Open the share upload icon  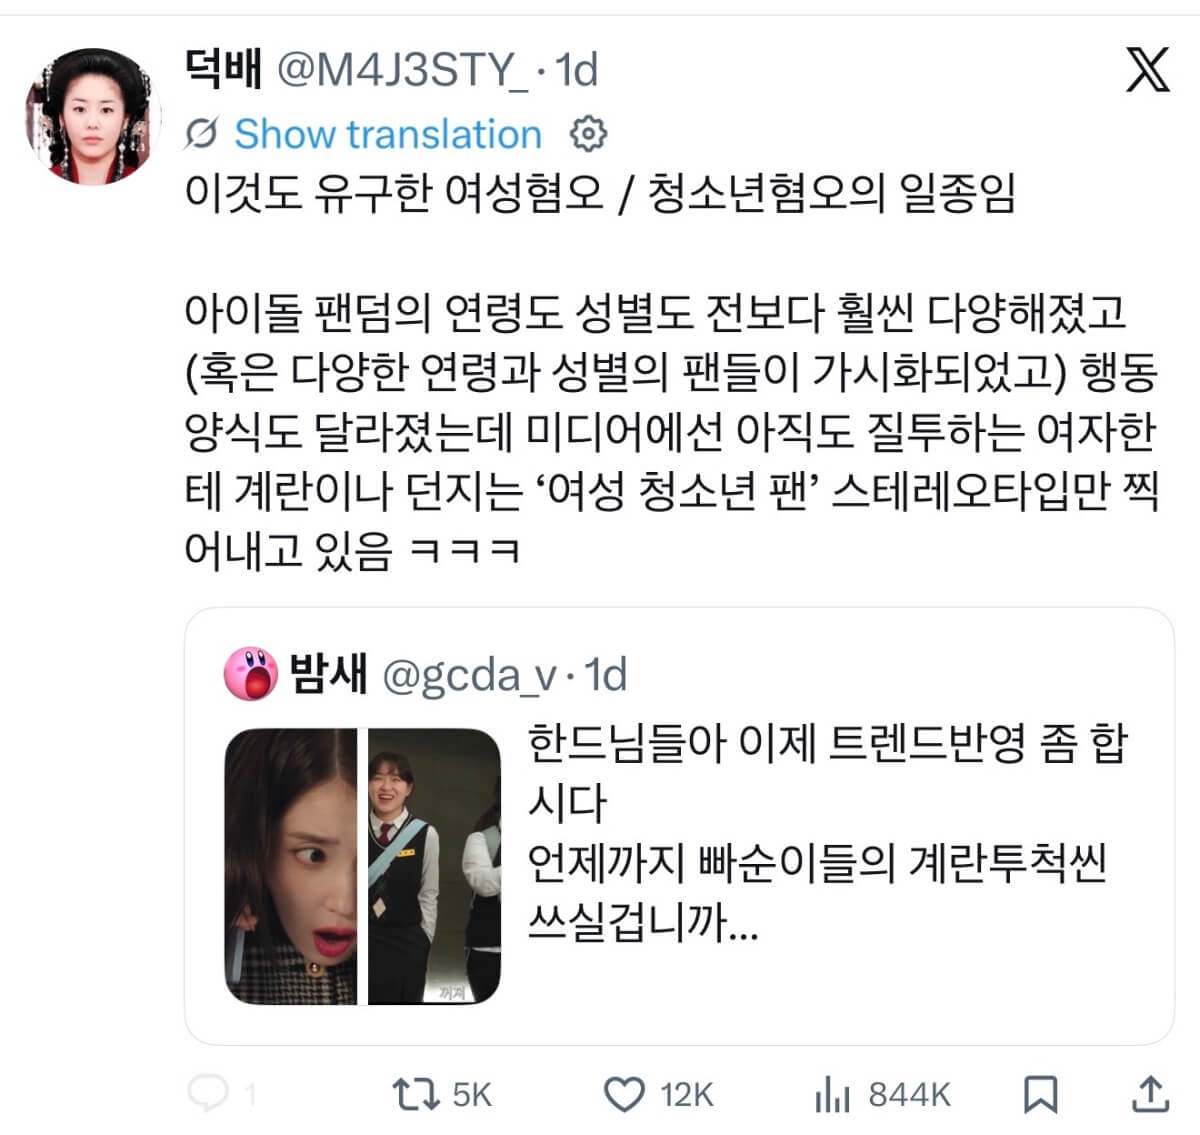tap(1151, 1093)
